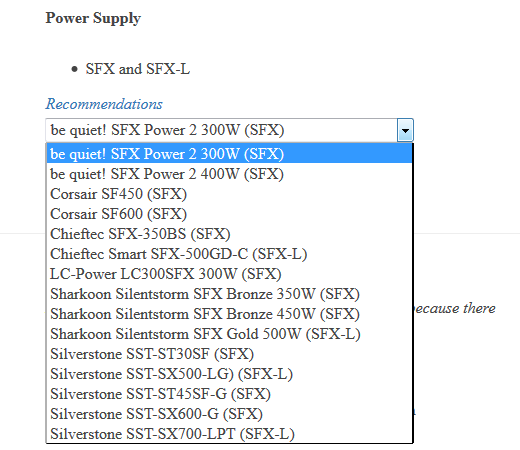Select be quiet! SFX Power 2 300W highlighted option
Image resolution: width=520 pixels, height=450 pixels.
point(229,154)
